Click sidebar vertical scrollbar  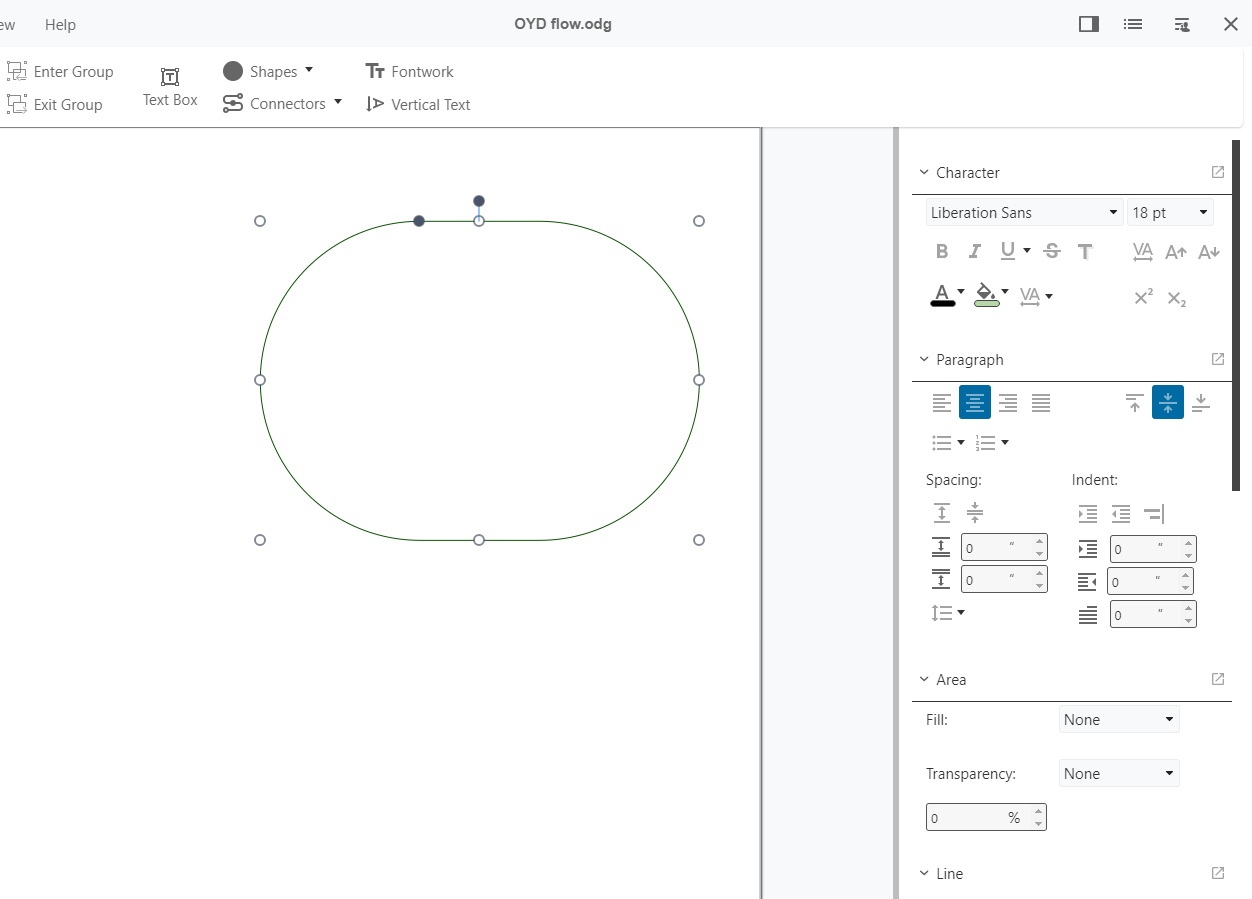point(1236,315)
